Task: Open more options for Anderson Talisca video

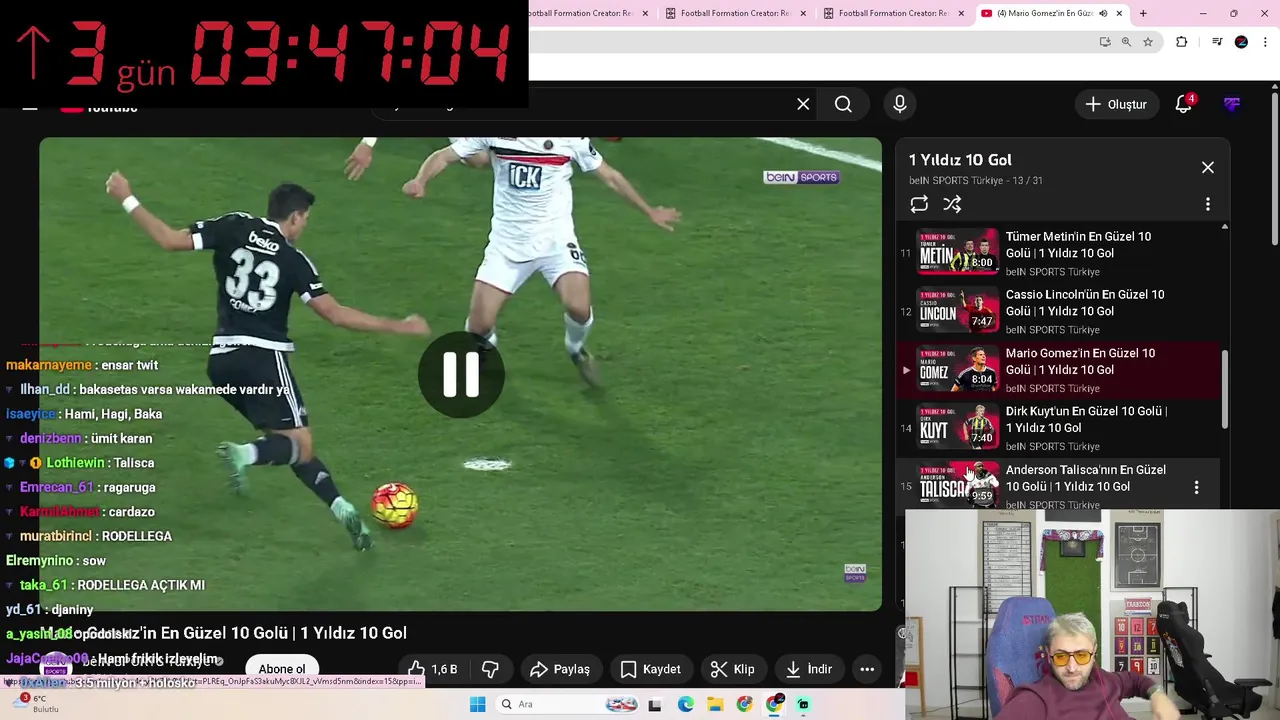Action: point(1196,487)
